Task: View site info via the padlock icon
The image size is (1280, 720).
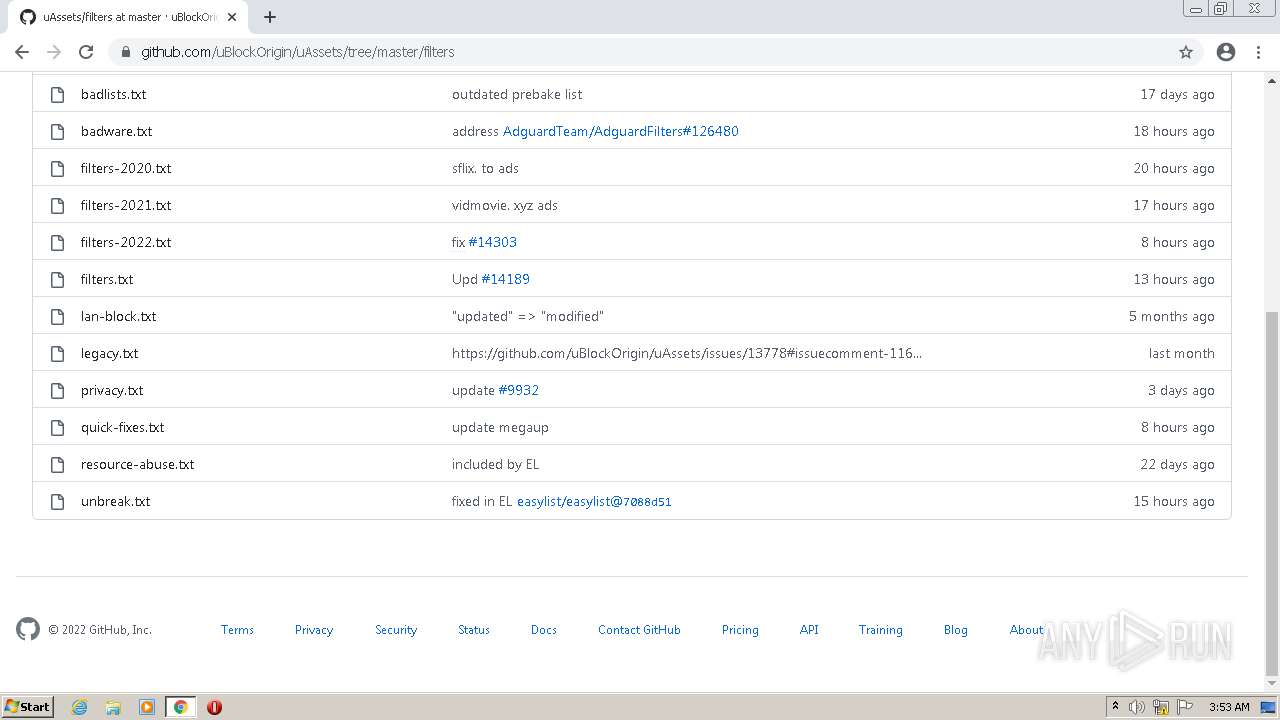Action: coord(125,52)
